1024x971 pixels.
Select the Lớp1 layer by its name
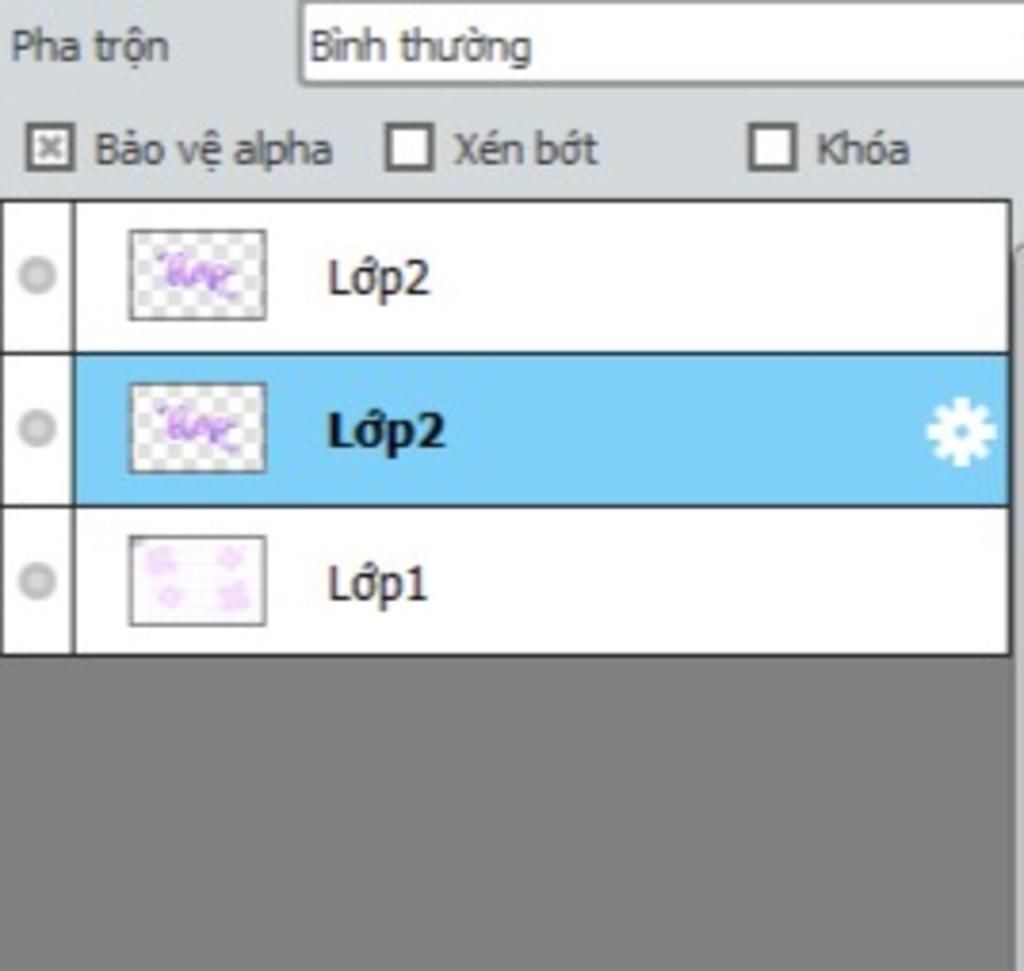(377, 584)
